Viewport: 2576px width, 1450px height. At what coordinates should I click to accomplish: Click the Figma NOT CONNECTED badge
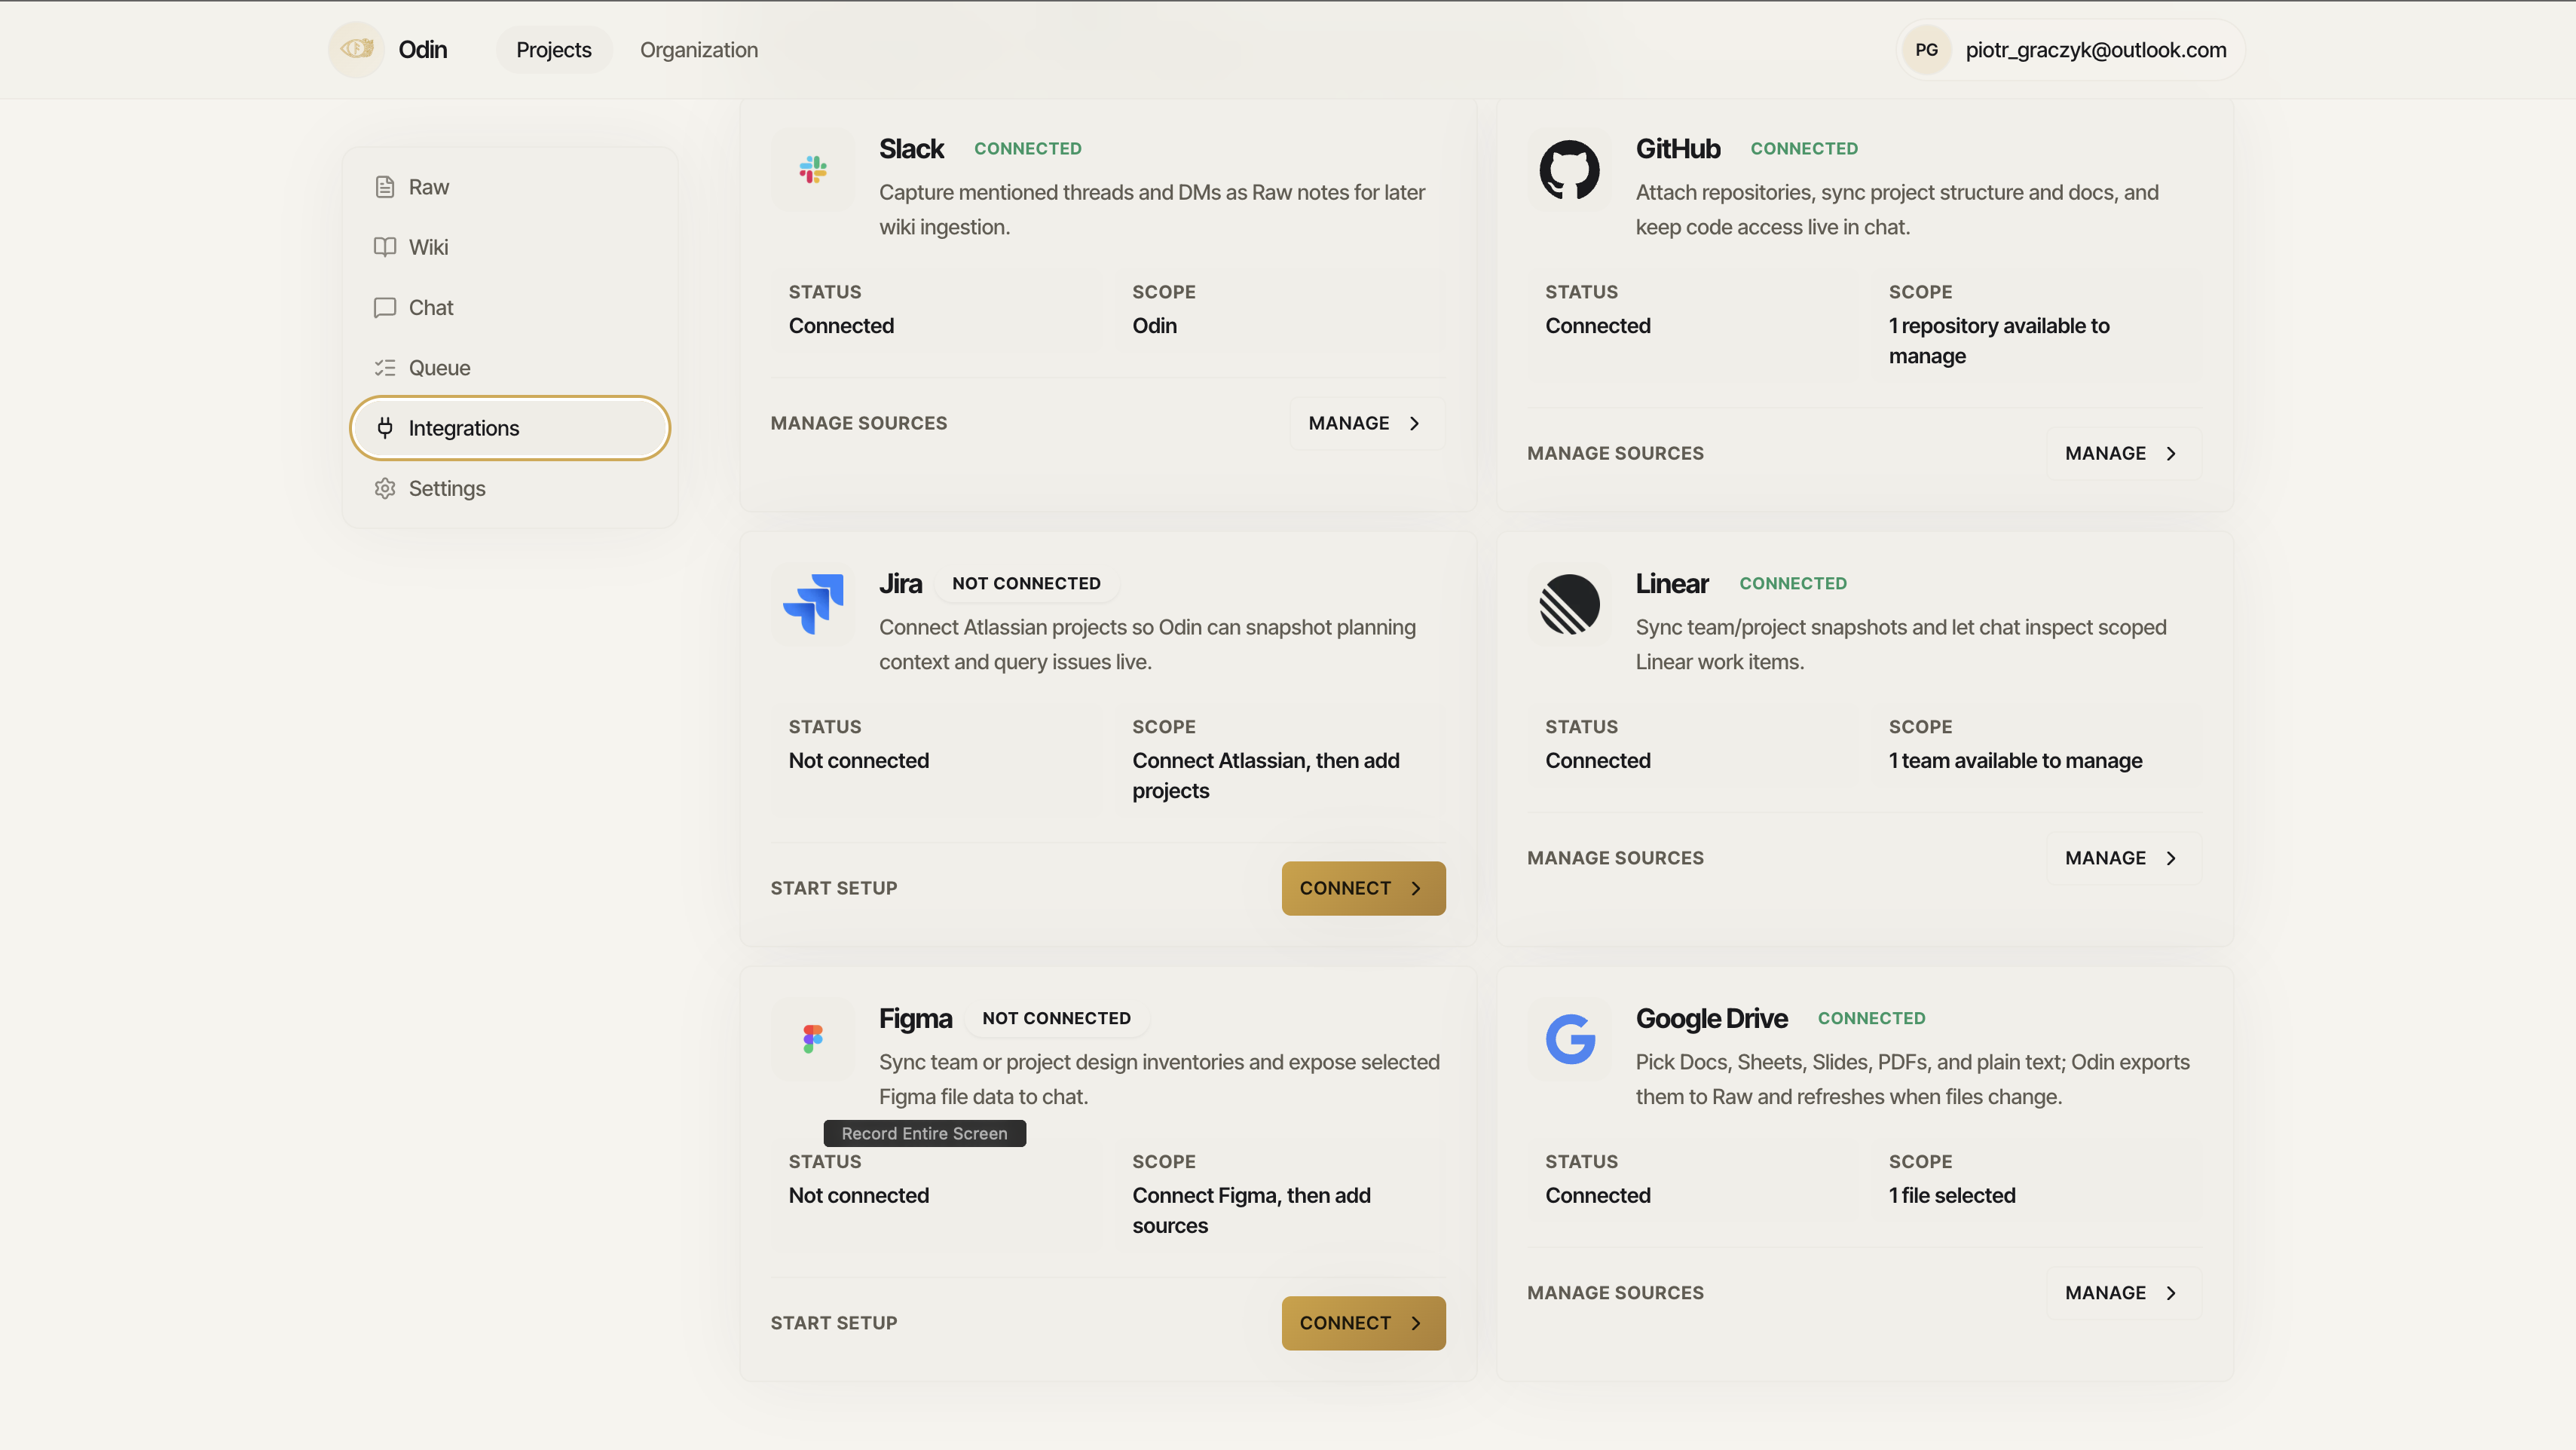pyautogui.click(x=1056, y=1018)
